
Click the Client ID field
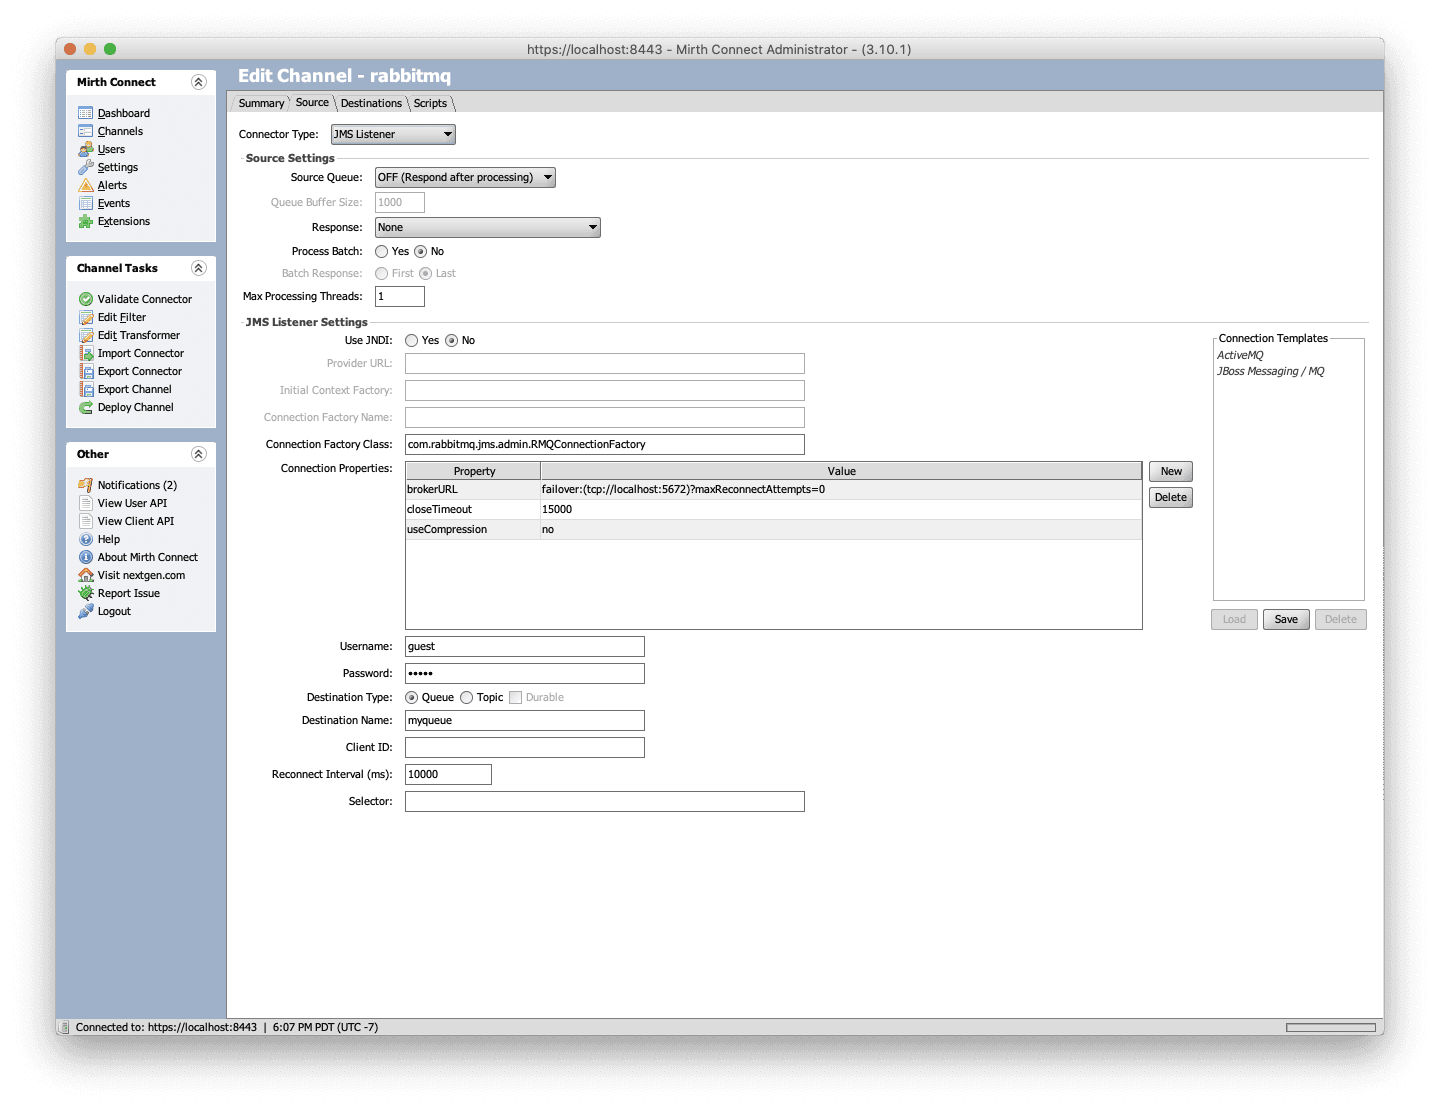(525, 747)
